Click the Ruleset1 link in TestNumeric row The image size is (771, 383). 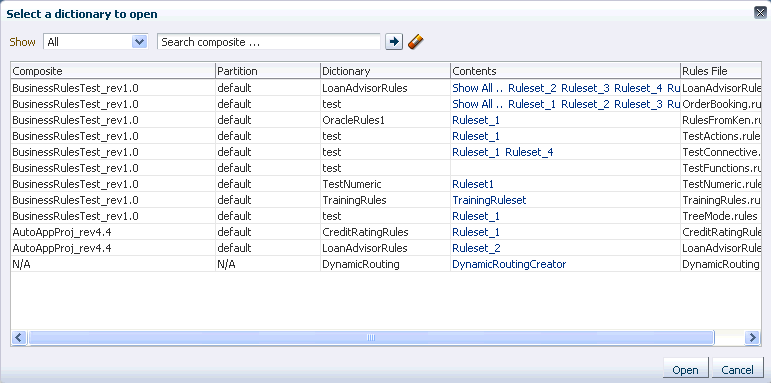tap(473, 184)
